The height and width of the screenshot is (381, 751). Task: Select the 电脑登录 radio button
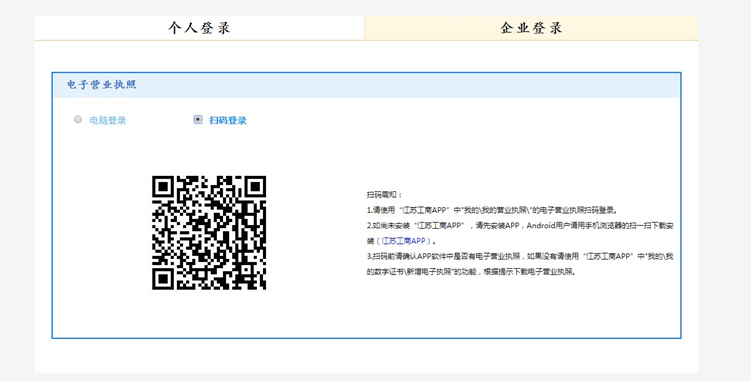[78, 119]
